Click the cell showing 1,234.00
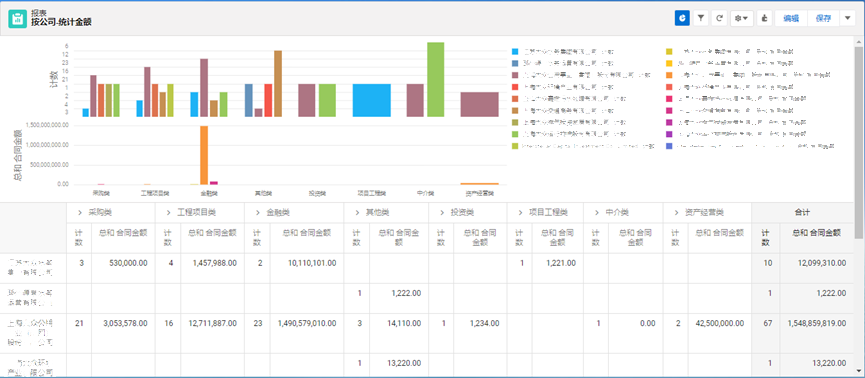The height and width of the screenshot is (378, 865). [479, 333]
